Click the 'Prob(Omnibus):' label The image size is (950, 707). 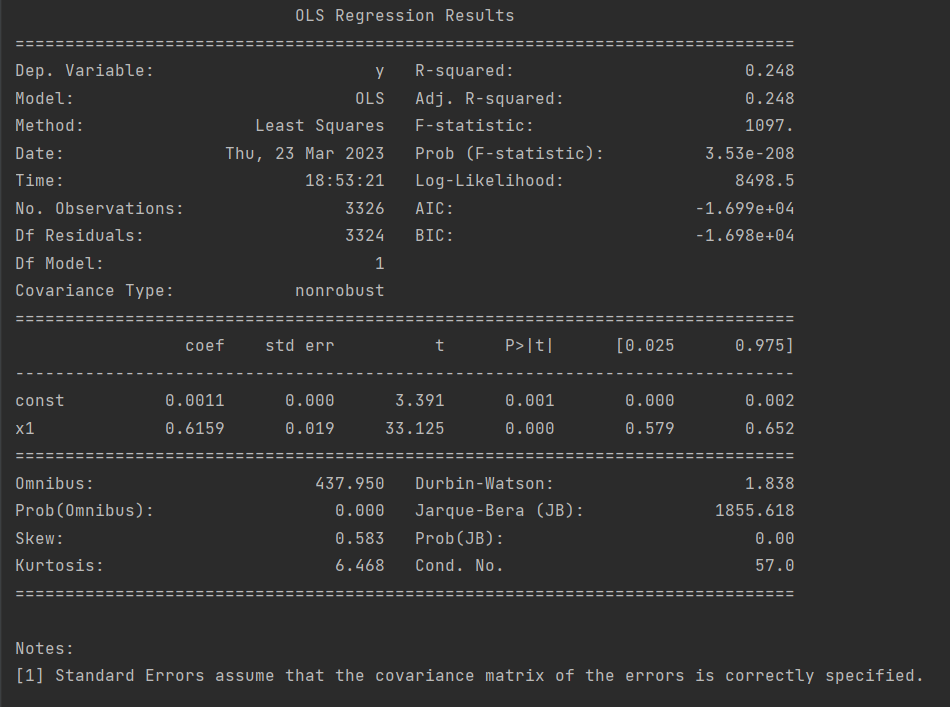coord(84,511)
